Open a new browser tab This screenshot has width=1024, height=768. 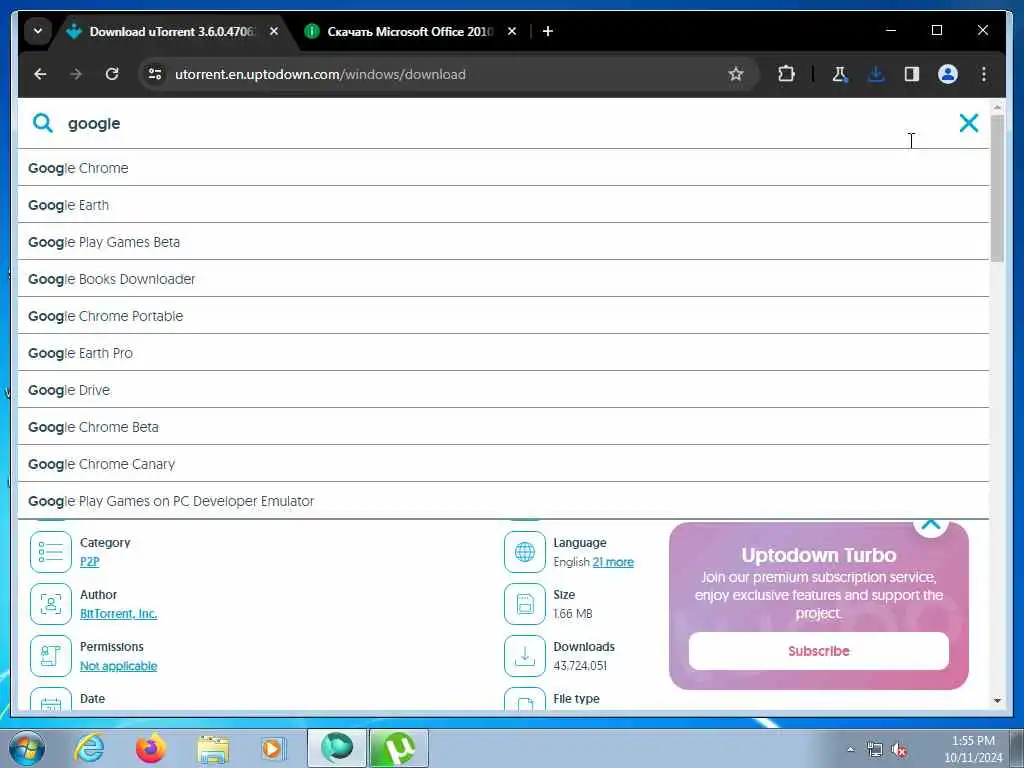pos(548,31)
